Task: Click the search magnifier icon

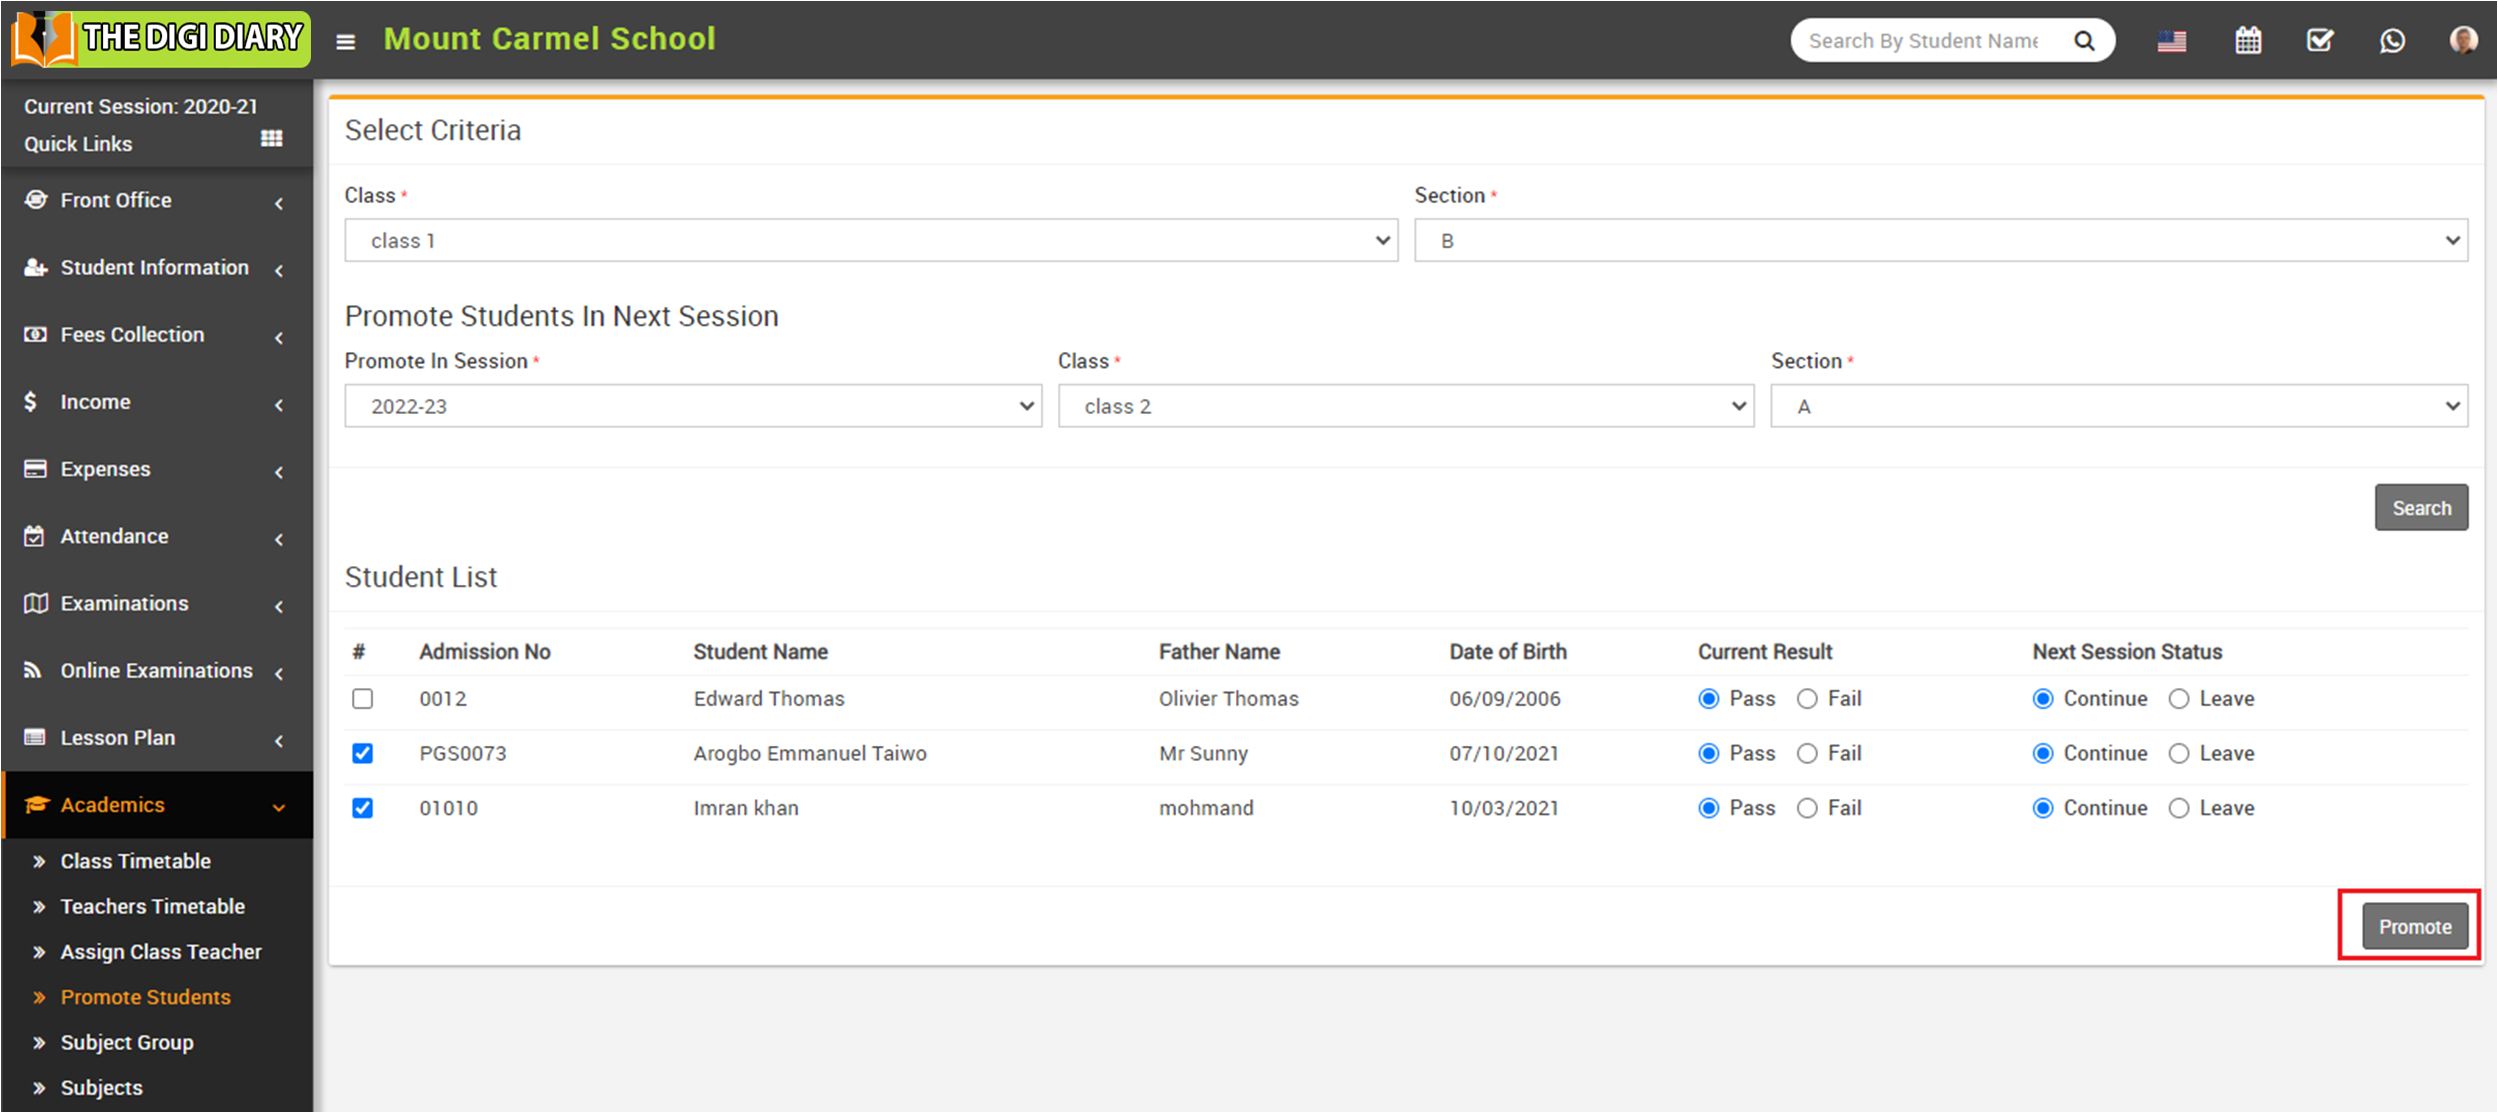Action: point(2084,41)
